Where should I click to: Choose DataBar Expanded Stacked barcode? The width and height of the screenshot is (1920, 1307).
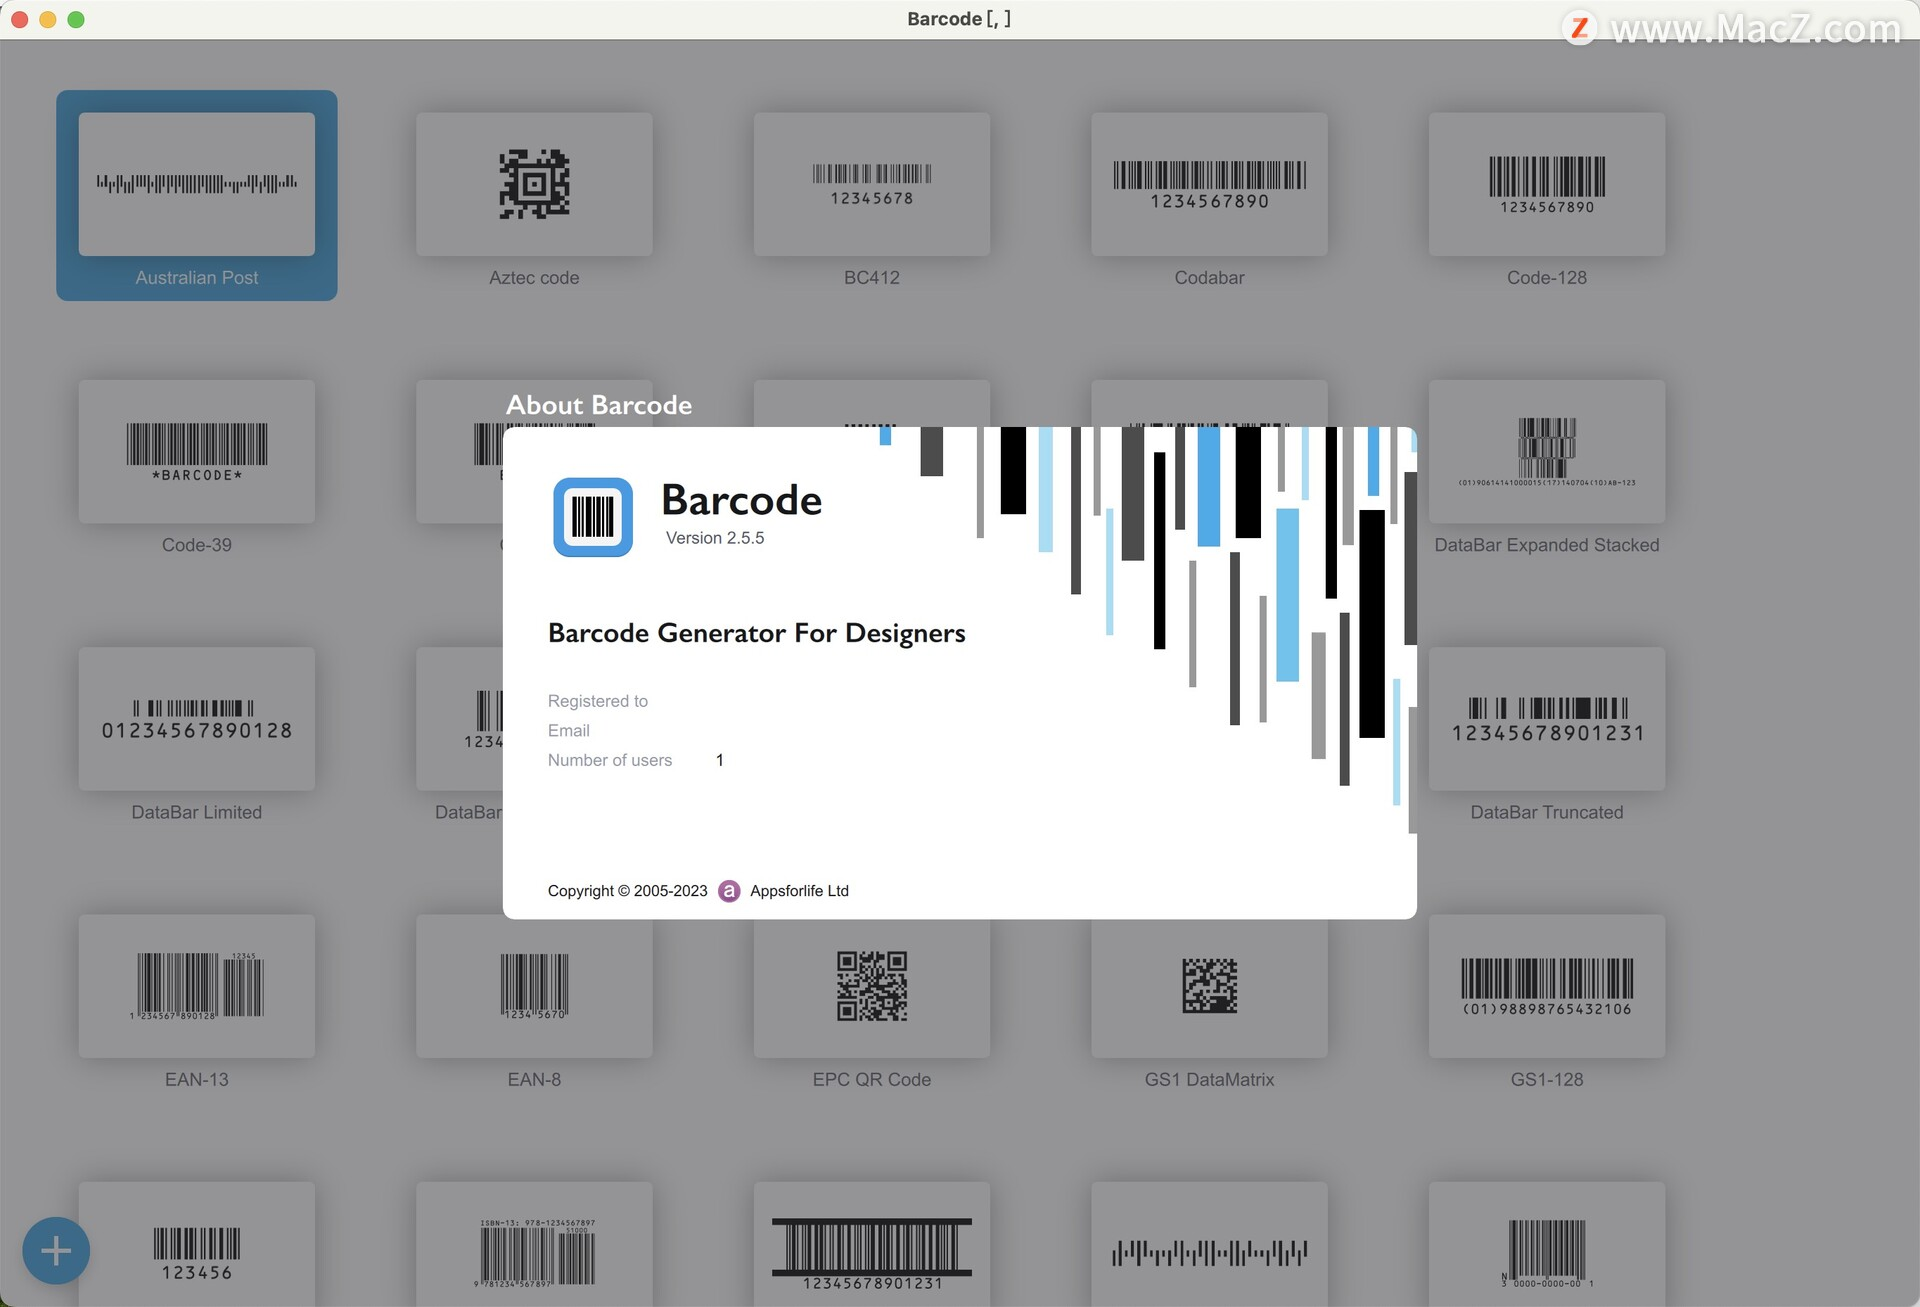[x=1547, y=451]
